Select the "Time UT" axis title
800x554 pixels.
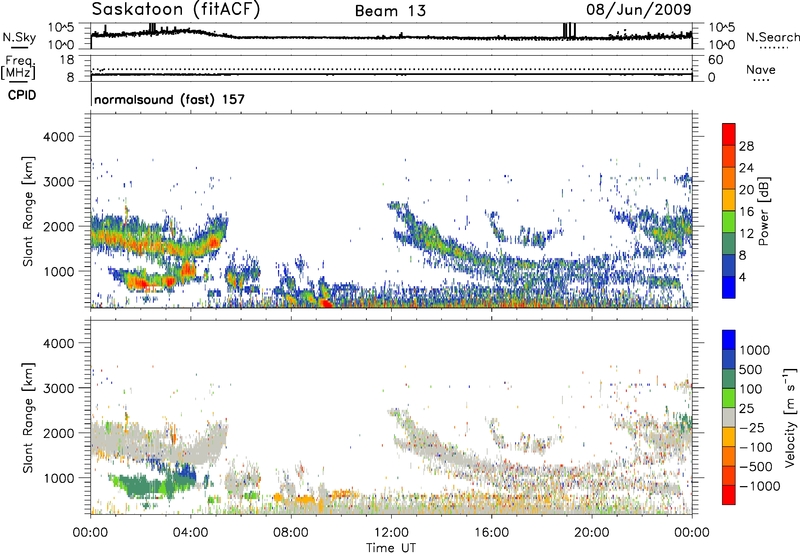click(x=391, y=548)
